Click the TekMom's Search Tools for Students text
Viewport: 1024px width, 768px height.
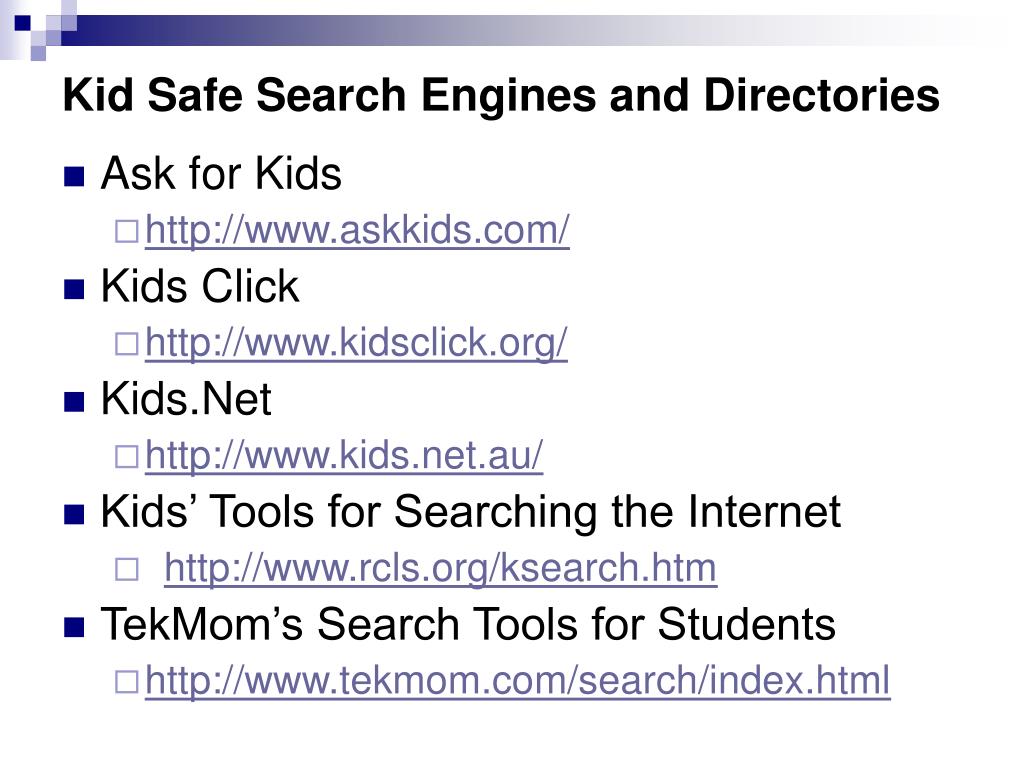point(468,624)
